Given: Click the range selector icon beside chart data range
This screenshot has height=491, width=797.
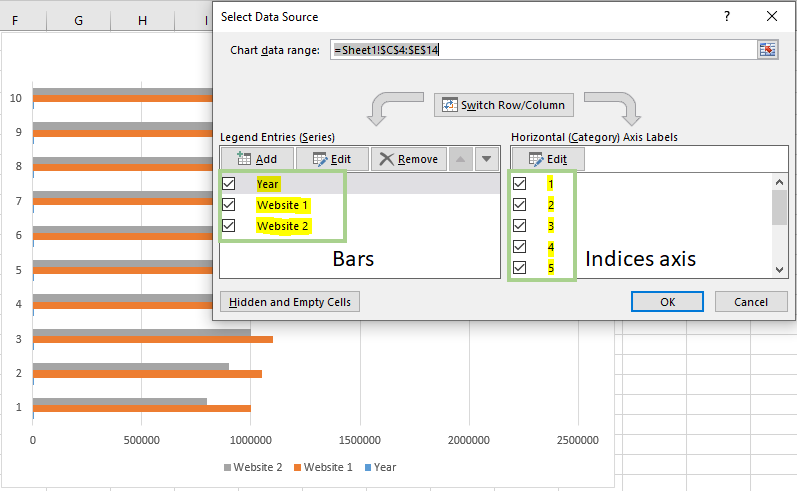Looking at the screenshot, I should tap(767, 50).
